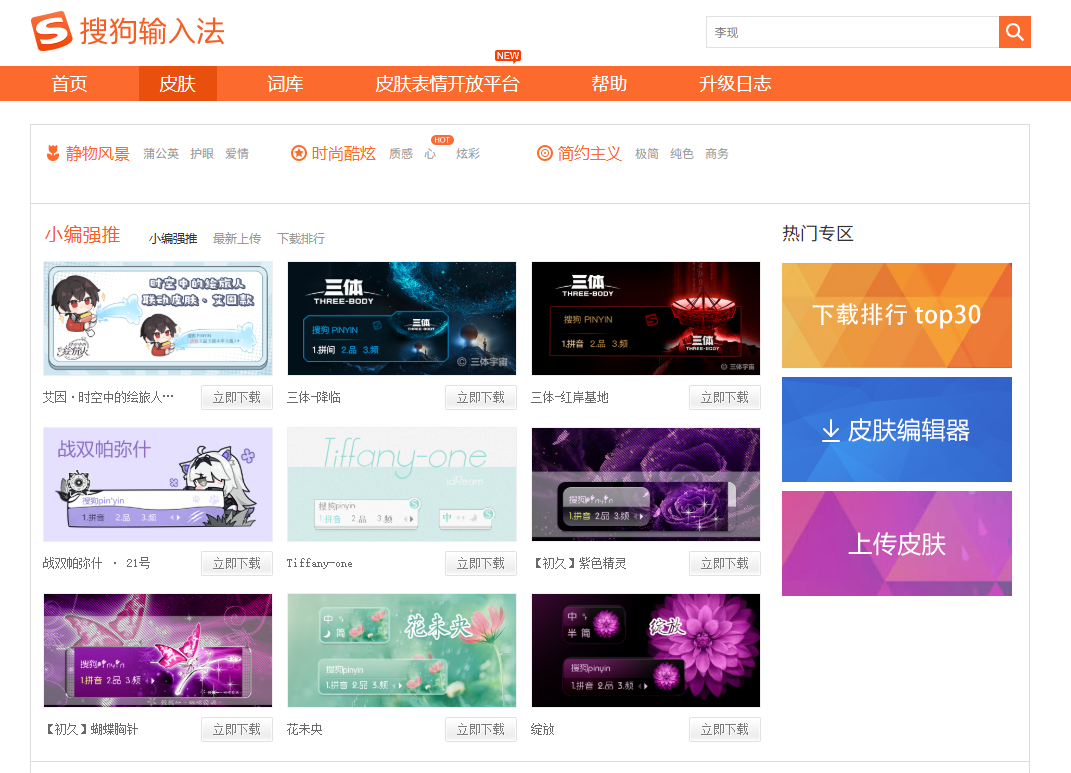
Task: Open 皮肤表情开放平台 nav item
Action: (447, 84)
